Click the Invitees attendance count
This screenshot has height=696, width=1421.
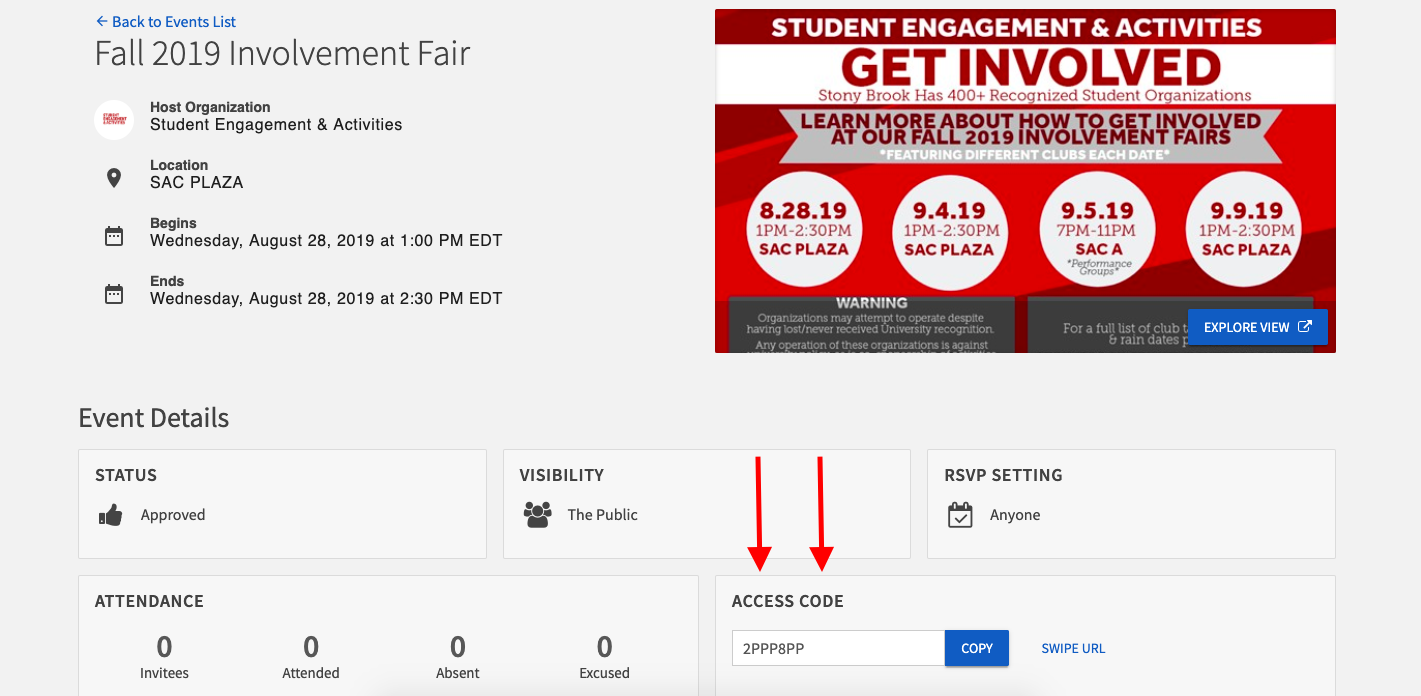(x=164, y=647)
